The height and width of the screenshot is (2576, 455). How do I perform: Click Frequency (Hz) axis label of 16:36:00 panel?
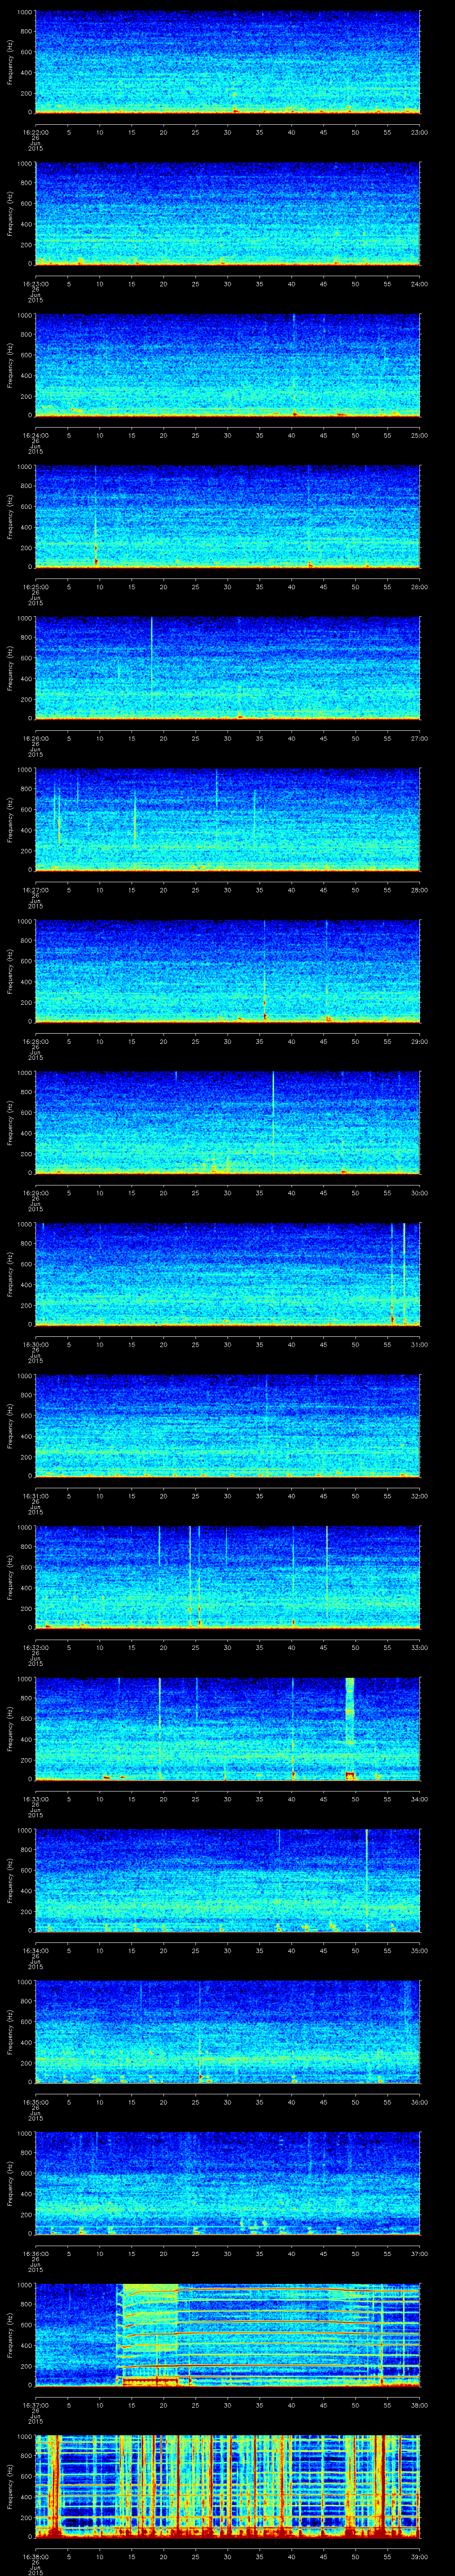[10, 2183]
